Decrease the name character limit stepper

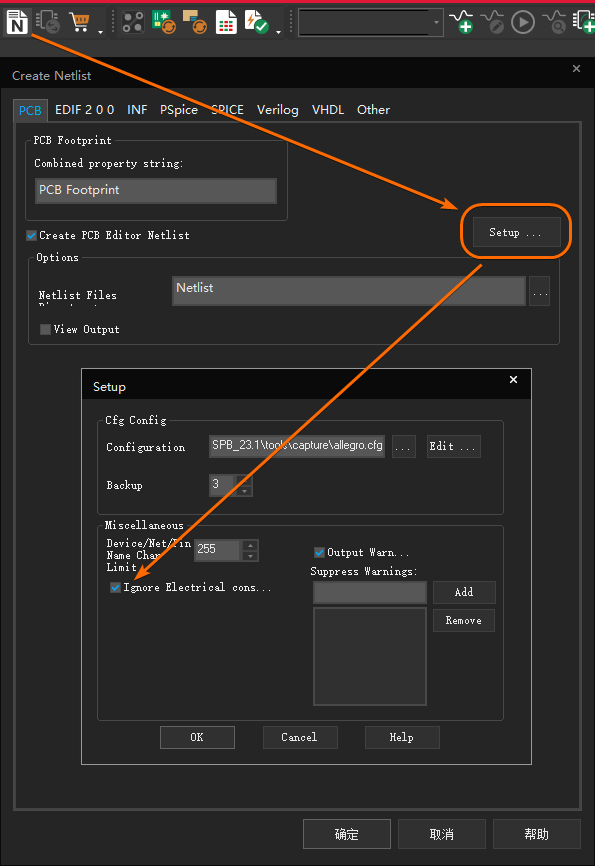coord(250,556)
